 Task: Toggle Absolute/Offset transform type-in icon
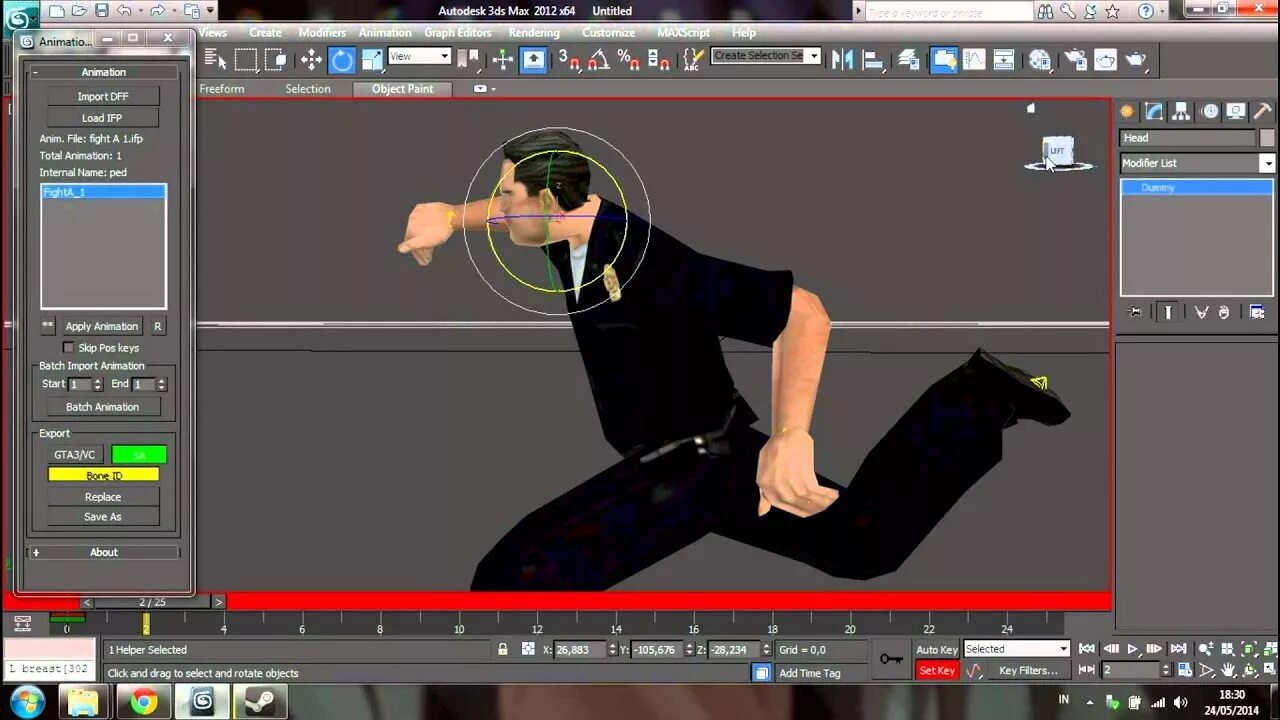[528, 650]
